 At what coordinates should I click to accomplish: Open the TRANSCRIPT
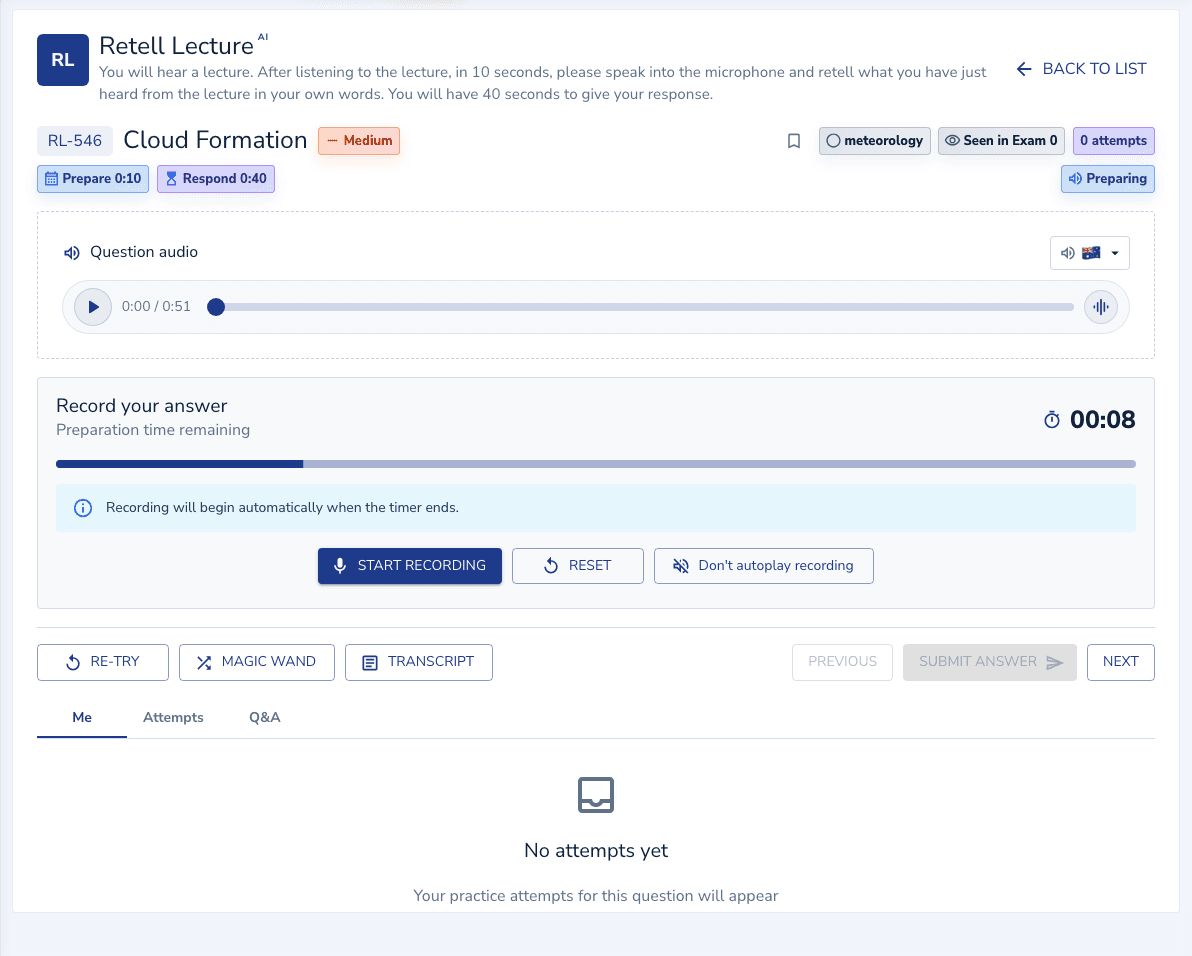point(419,663)
